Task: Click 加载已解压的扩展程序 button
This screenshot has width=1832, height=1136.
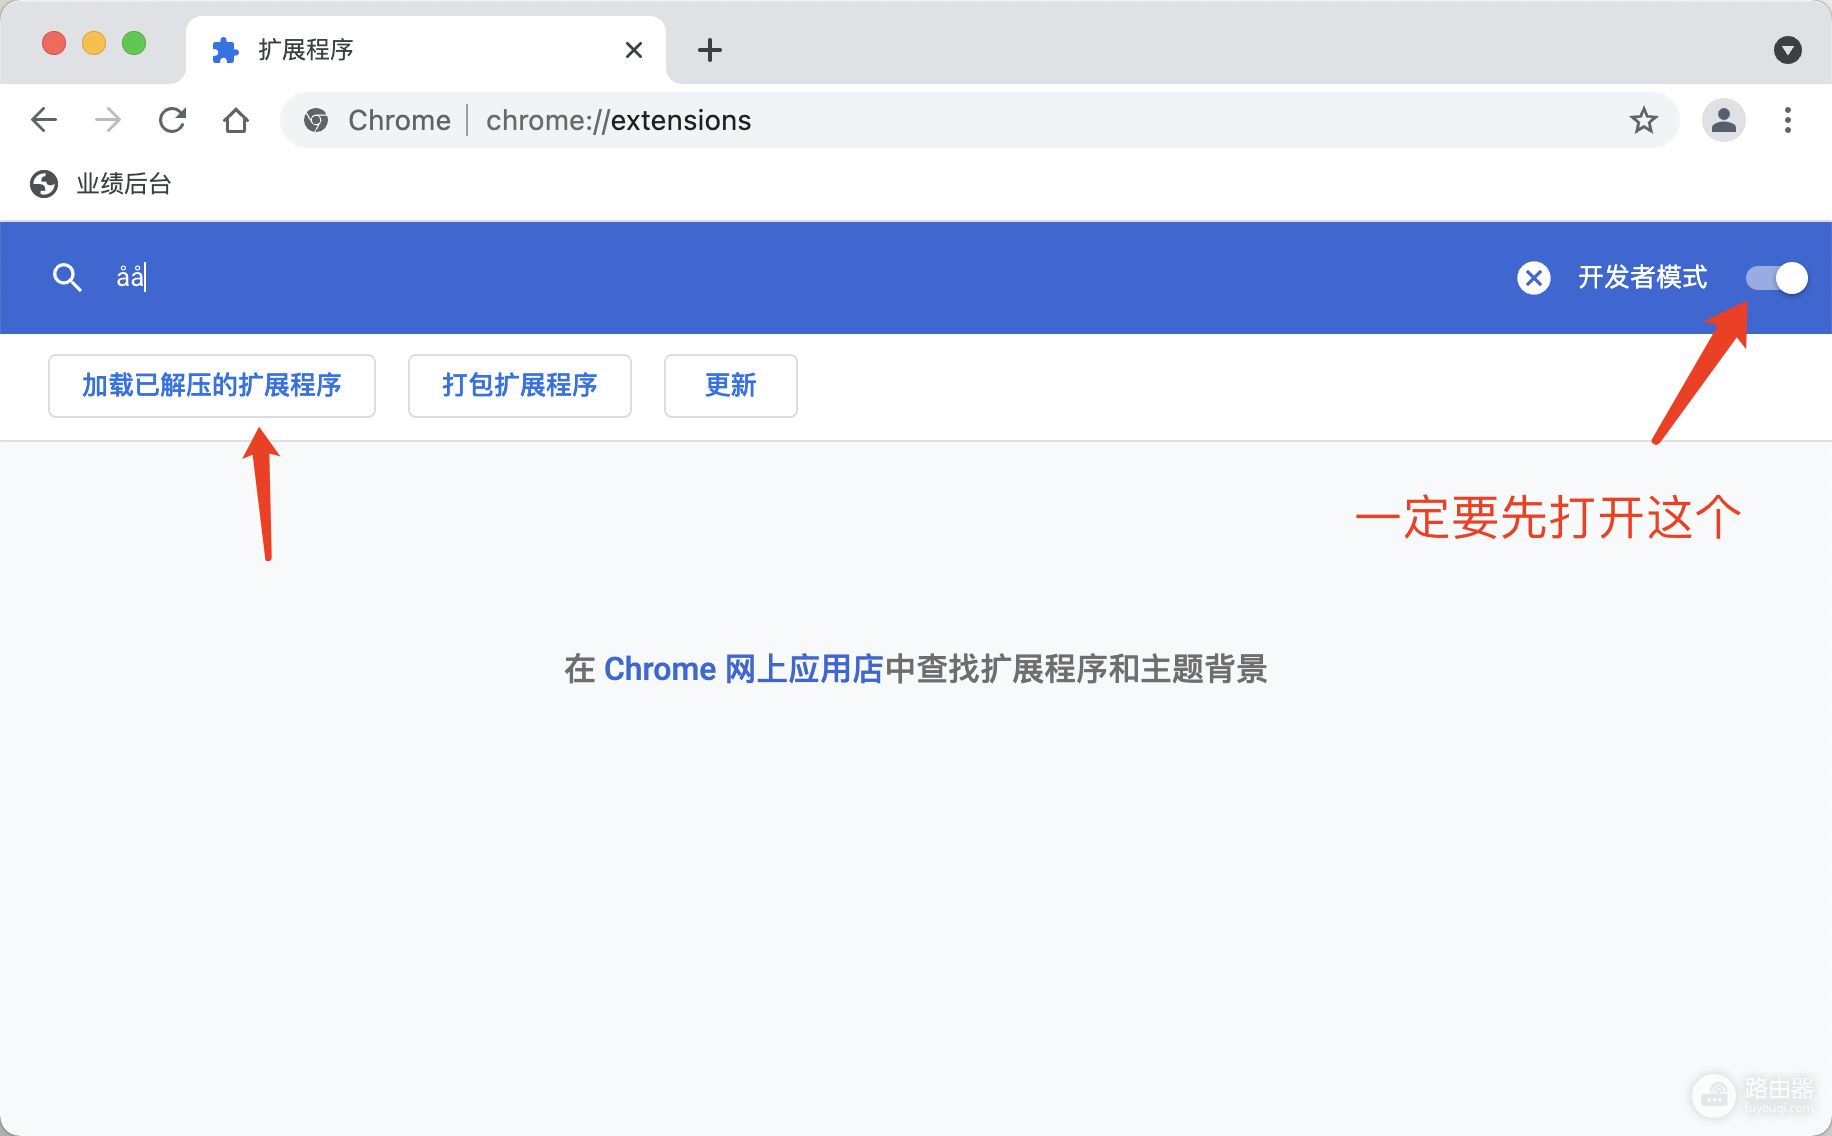Action: (x=212, y=386)
